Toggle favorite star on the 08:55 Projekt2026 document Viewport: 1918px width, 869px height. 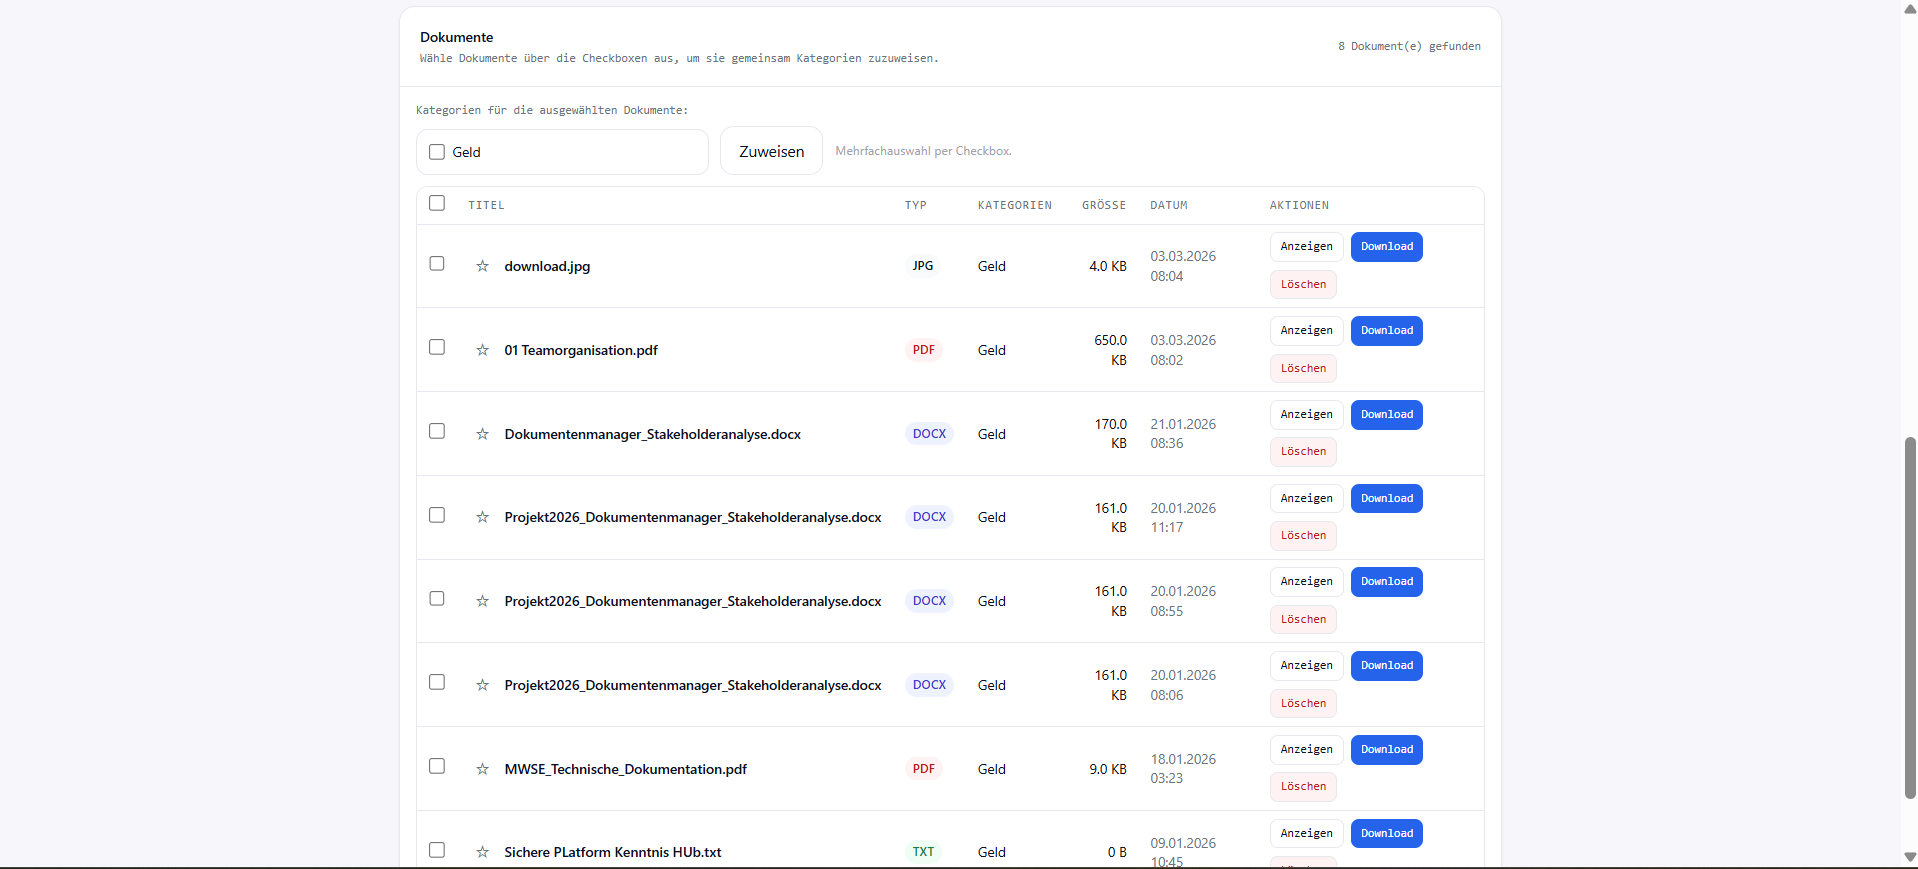click(x=482, y=601)
